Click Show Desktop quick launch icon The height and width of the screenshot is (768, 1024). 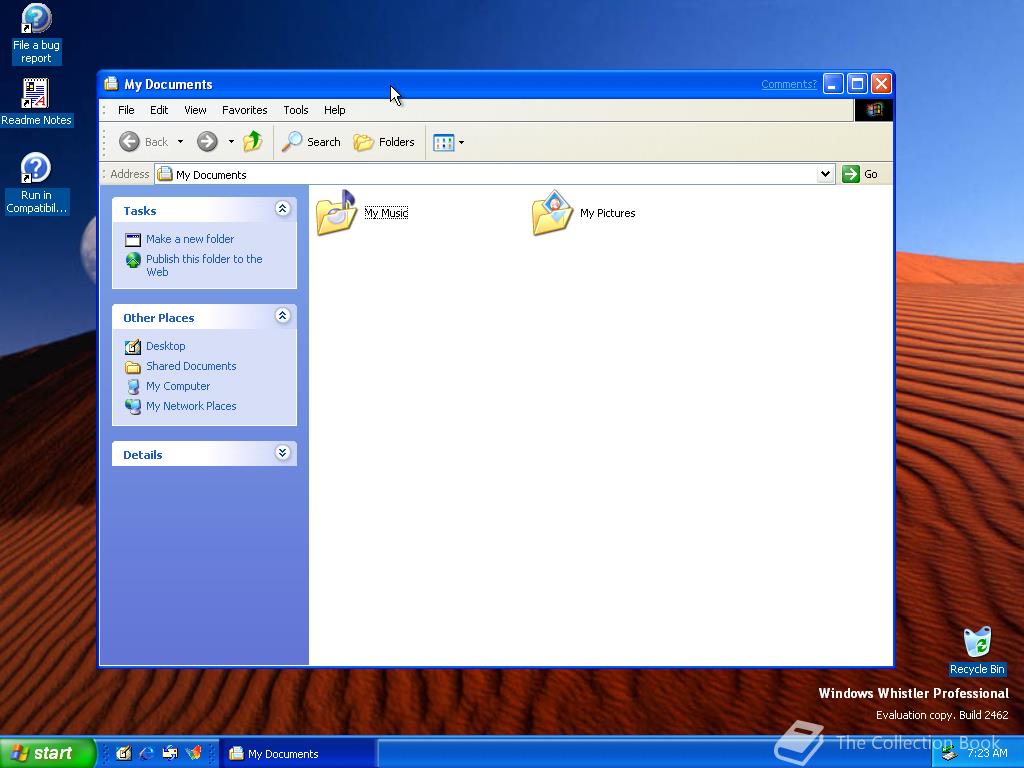click(x=123, y=753)
